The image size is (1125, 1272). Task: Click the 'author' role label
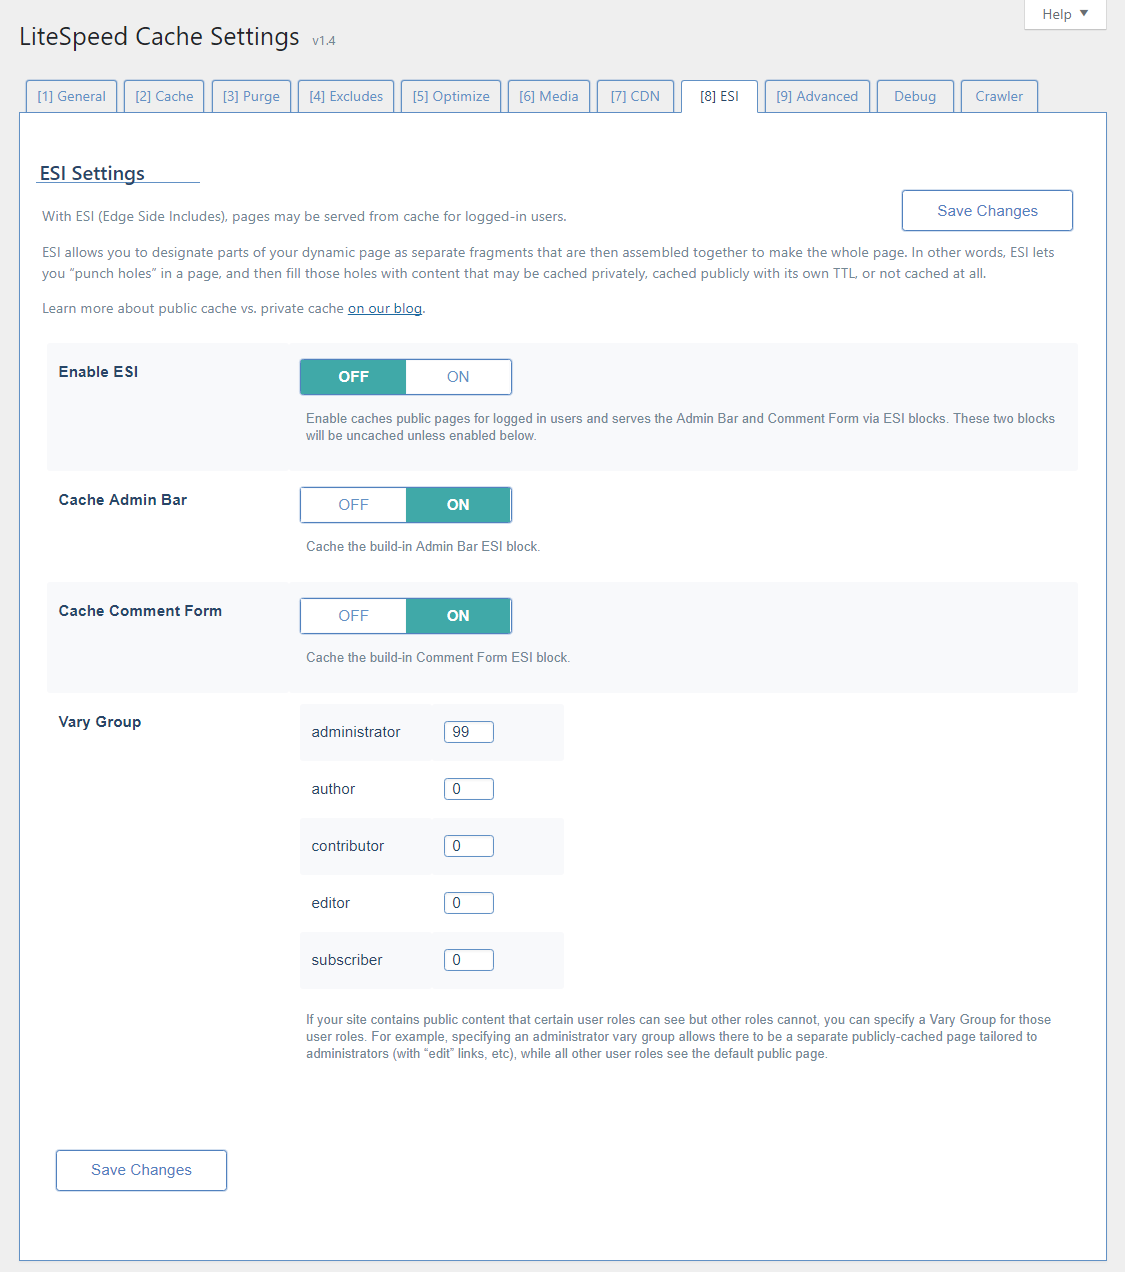click(x=333, y=789)
